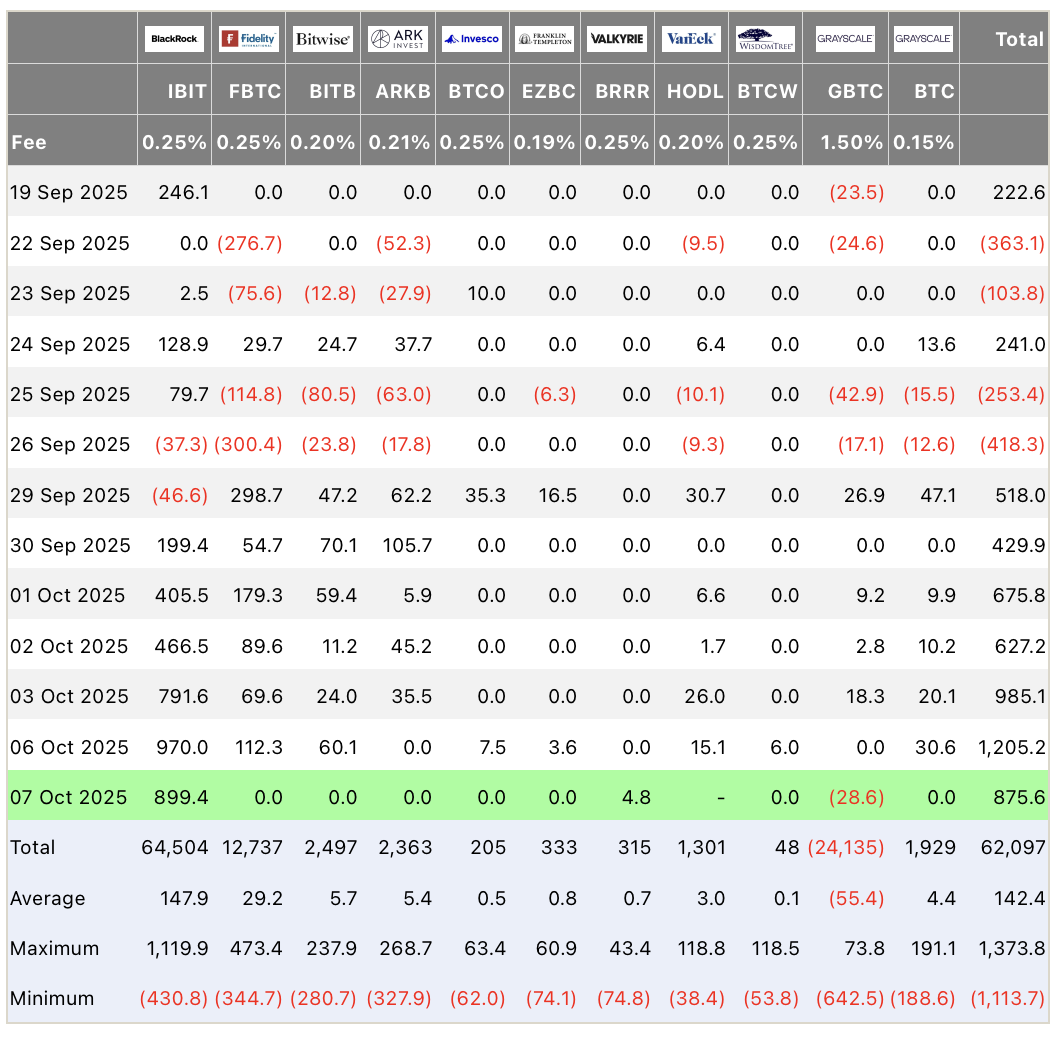Select the 1.50% GBTC fee cell
Image resolution: width=1064 pixels, height=1038 pixels.
click(x=852, y=142)
